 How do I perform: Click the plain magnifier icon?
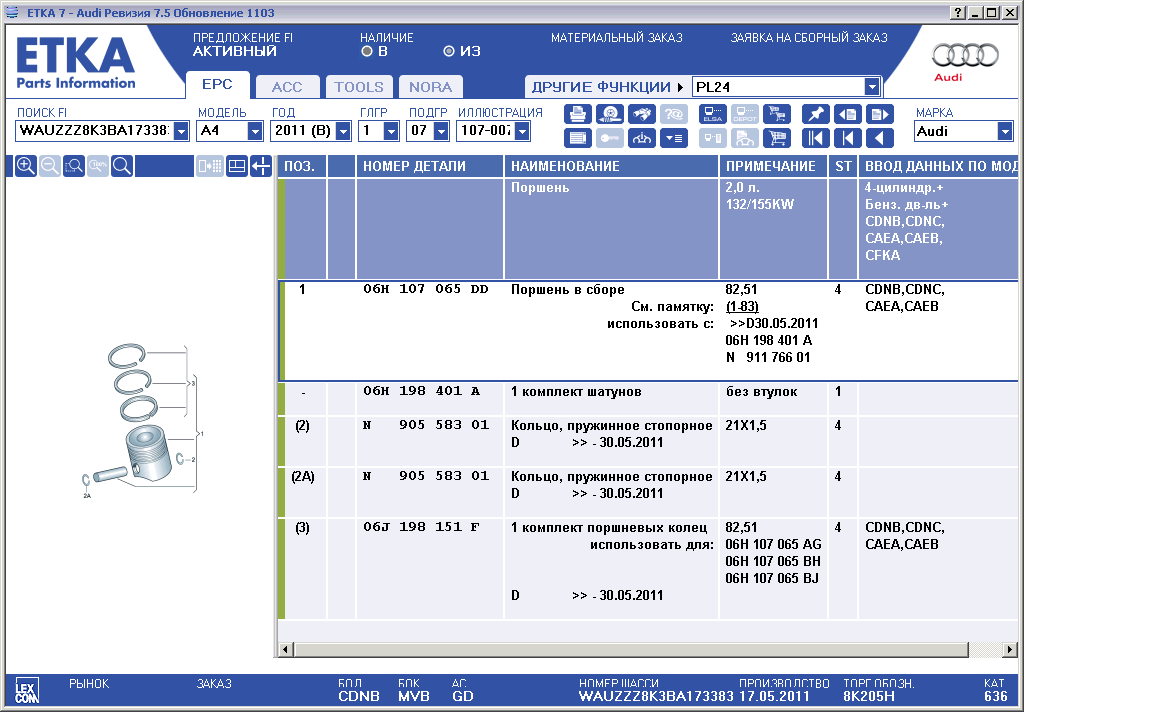click(122, 166)
